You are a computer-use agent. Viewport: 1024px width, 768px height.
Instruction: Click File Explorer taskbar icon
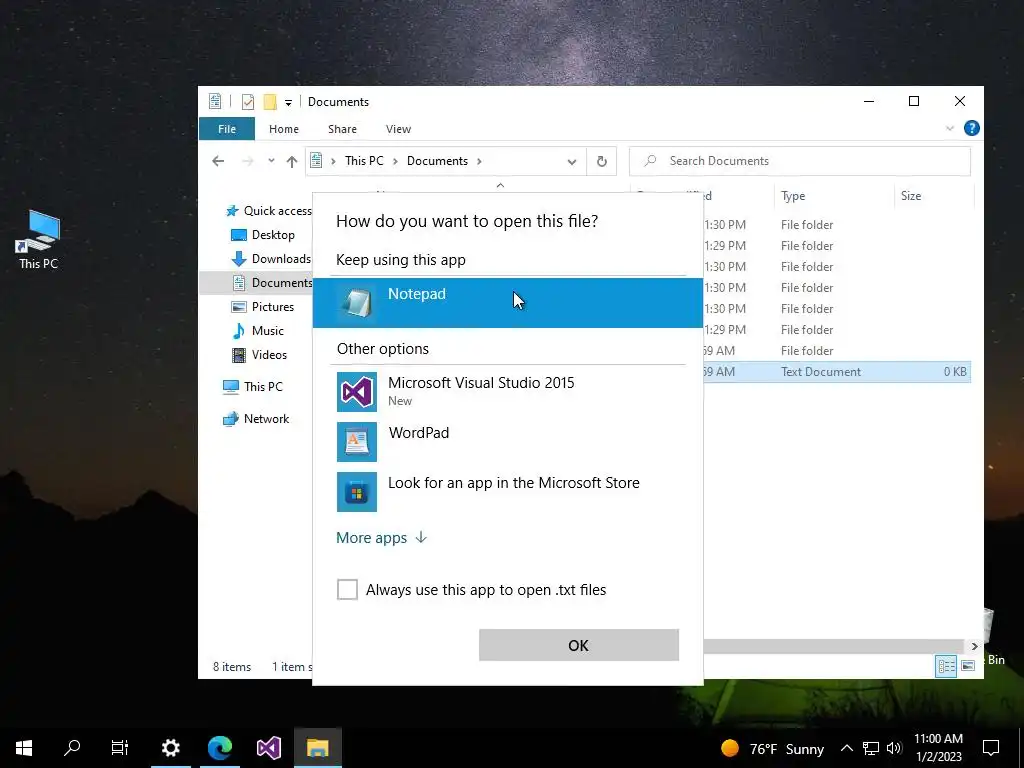click(318, 748)
